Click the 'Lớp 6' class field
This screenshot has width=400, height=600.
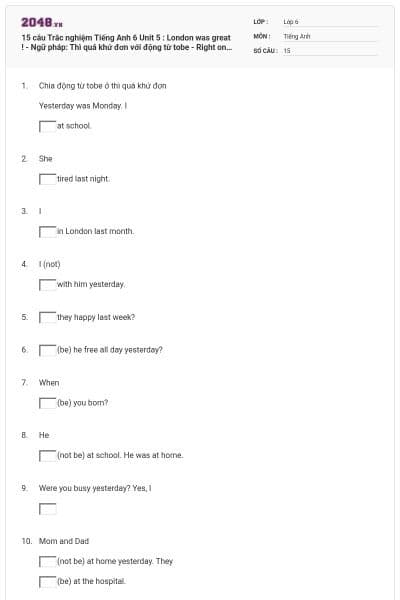(x=330, y=22)
